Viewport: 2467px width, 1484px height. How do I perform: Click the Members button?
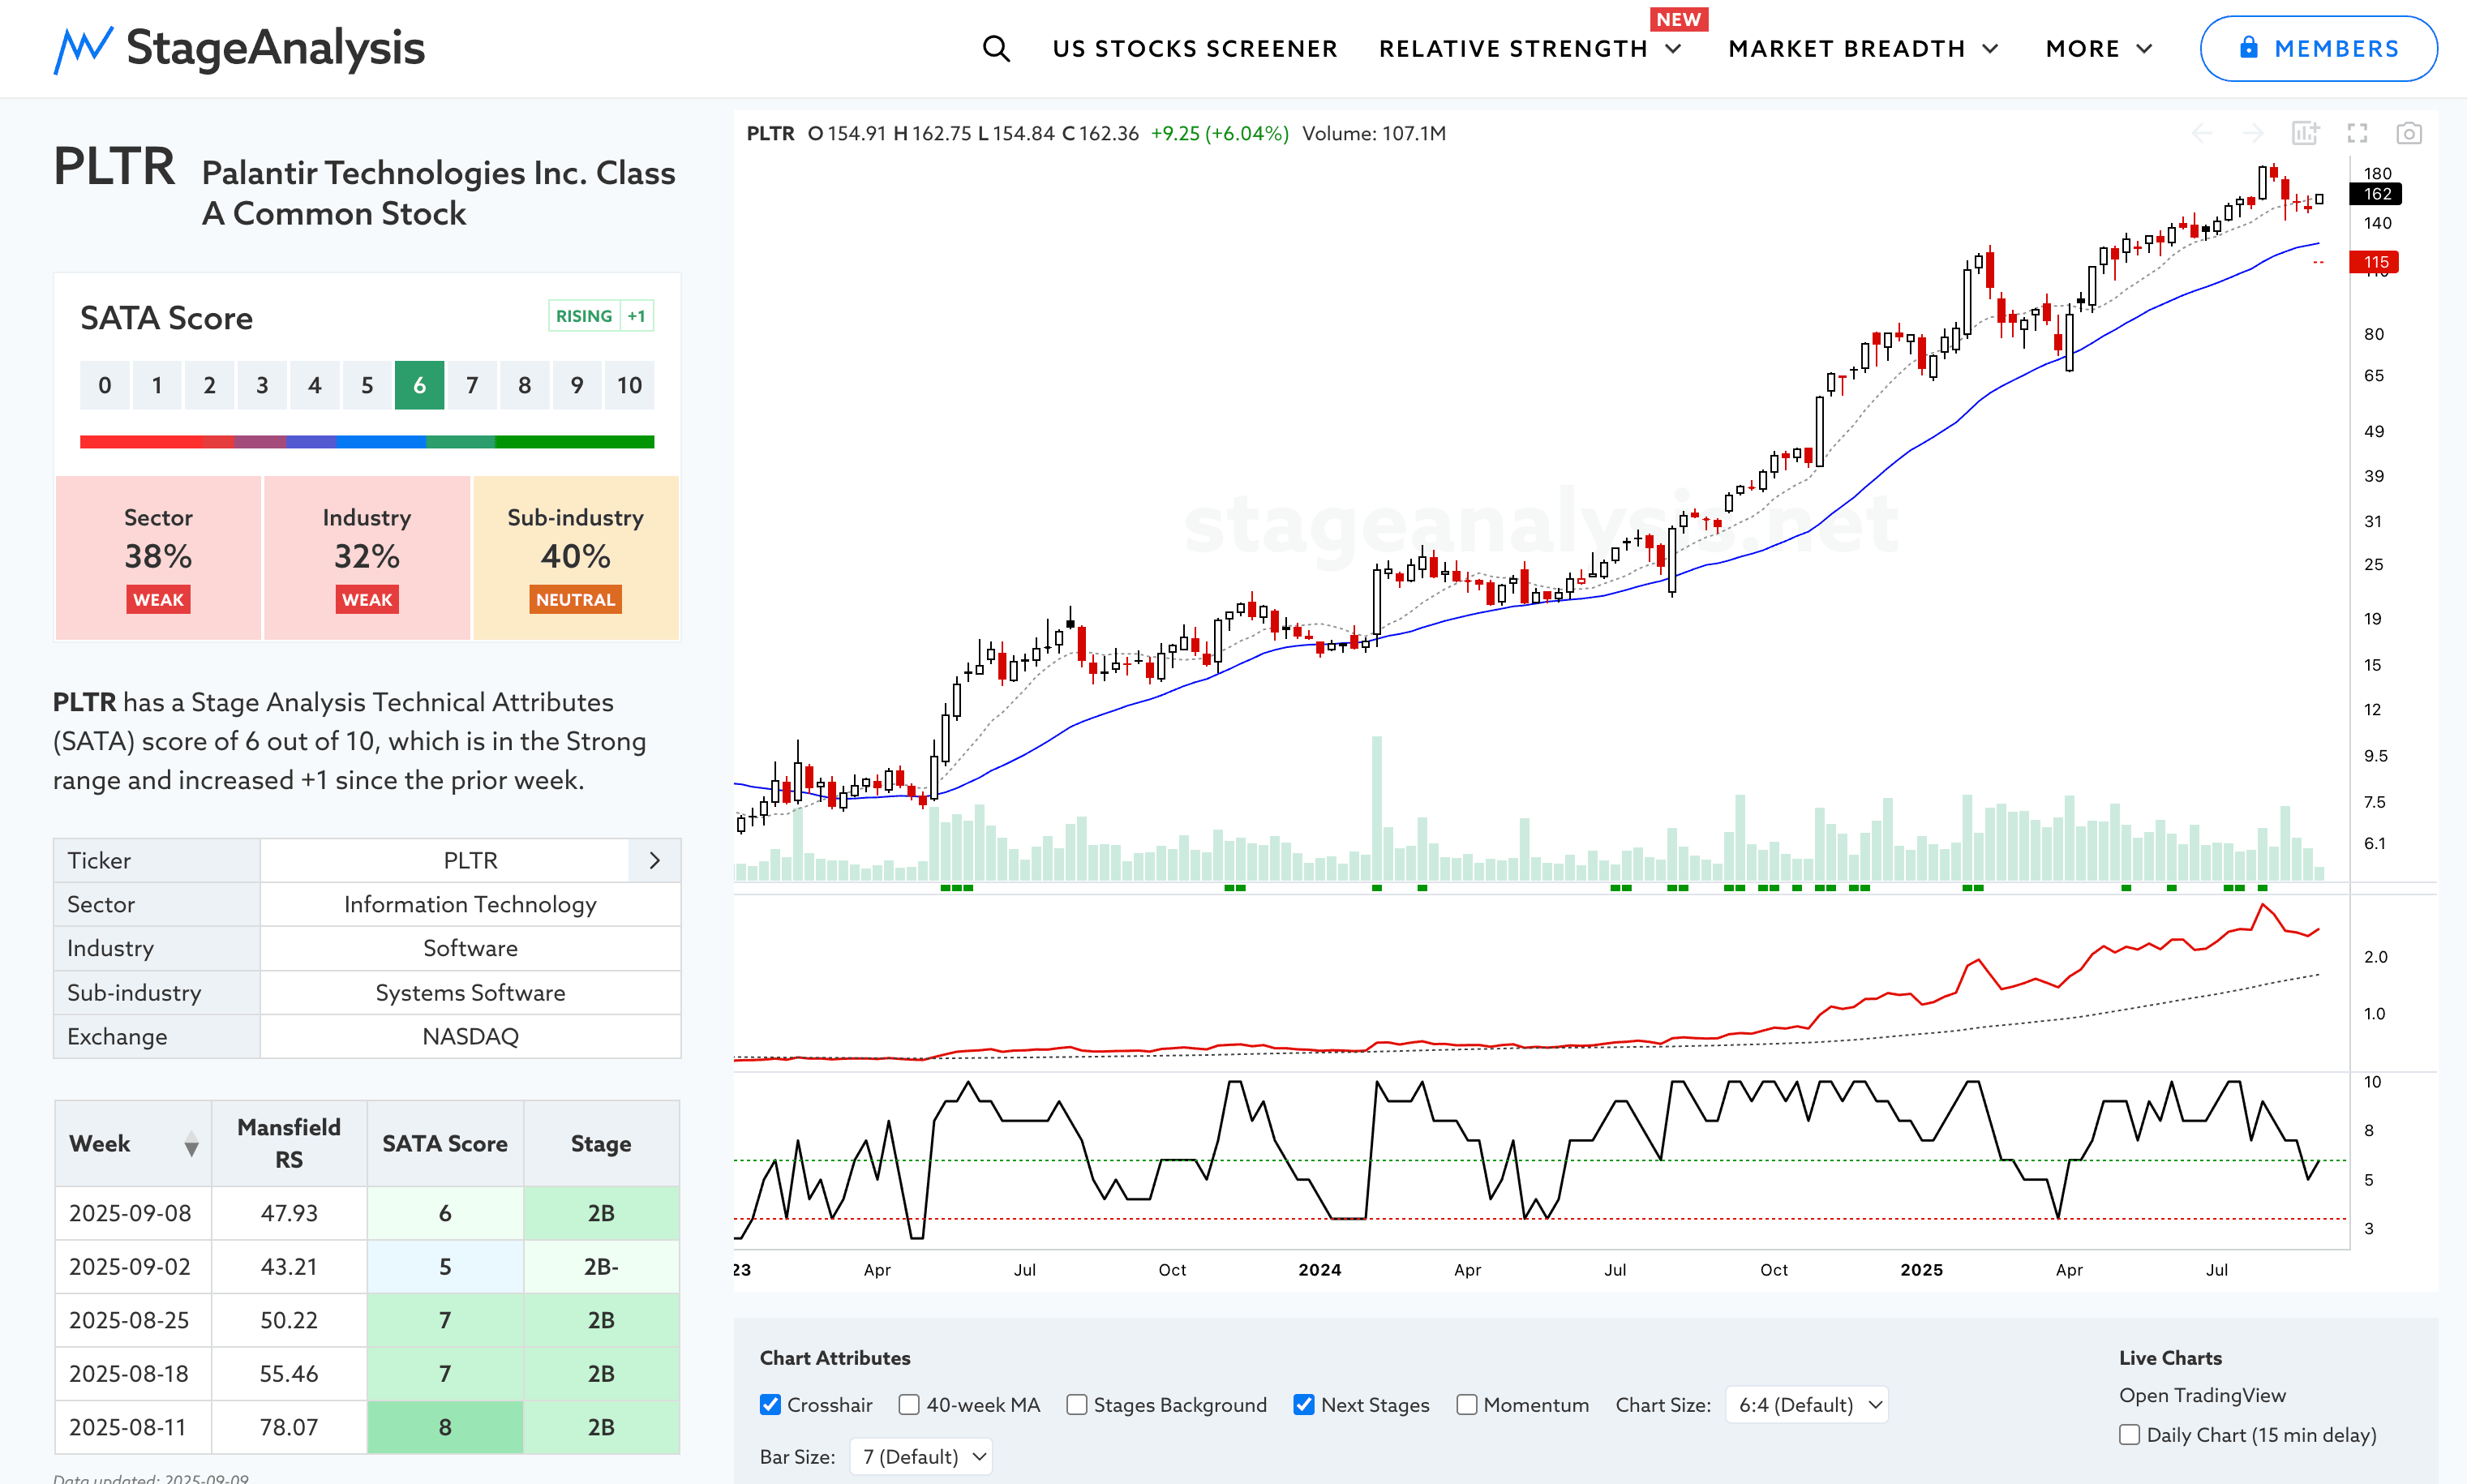(2318, 48)
